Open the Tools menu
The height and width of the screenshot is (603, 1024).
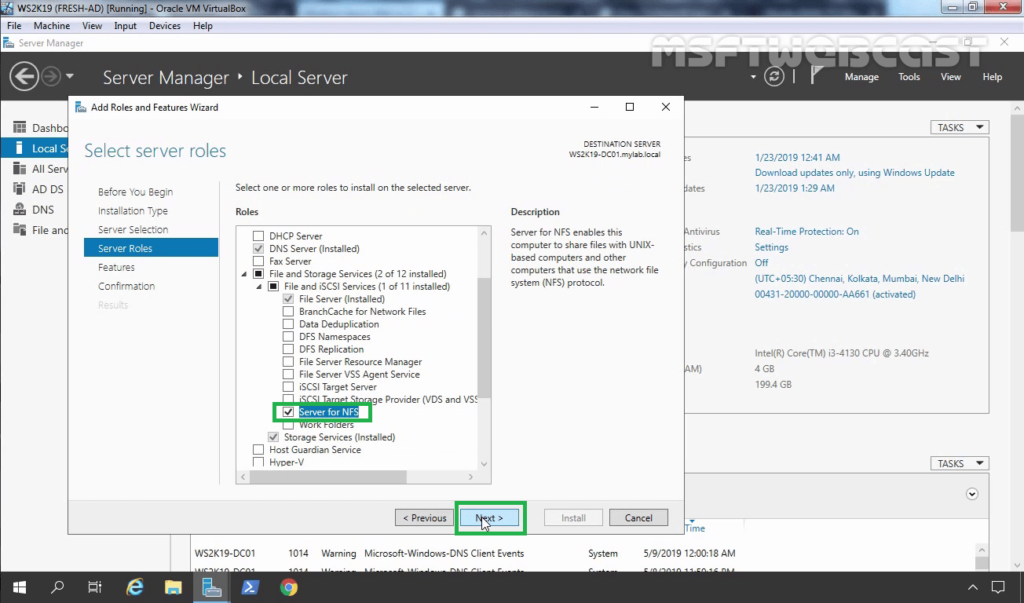(909, 77)
